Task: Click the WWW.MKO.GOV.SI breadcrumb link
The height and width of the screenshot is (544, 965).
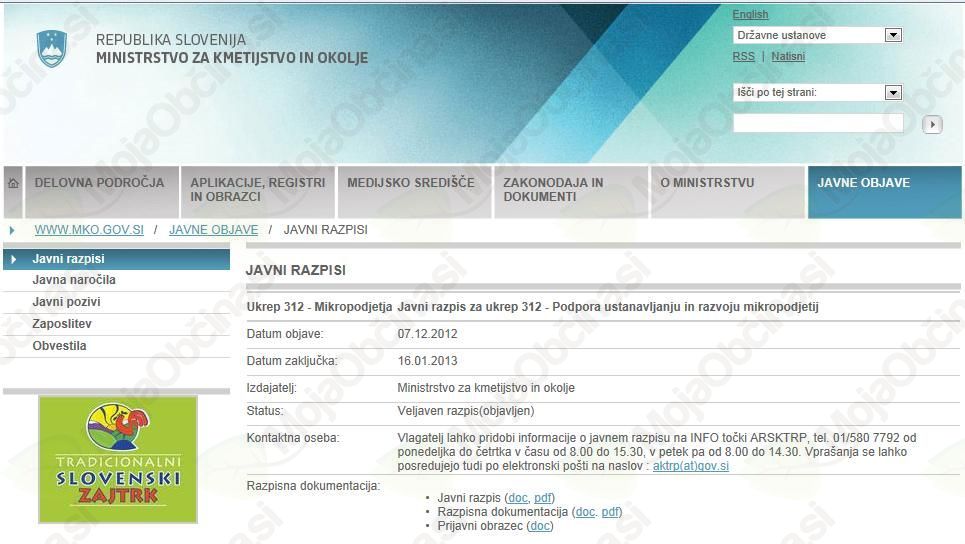Action: (89, 230)
